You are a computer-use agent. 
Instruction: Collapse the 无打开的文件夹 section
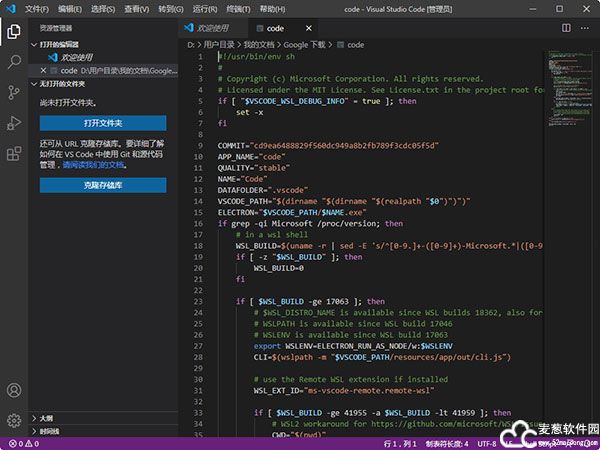click(58, 84)
